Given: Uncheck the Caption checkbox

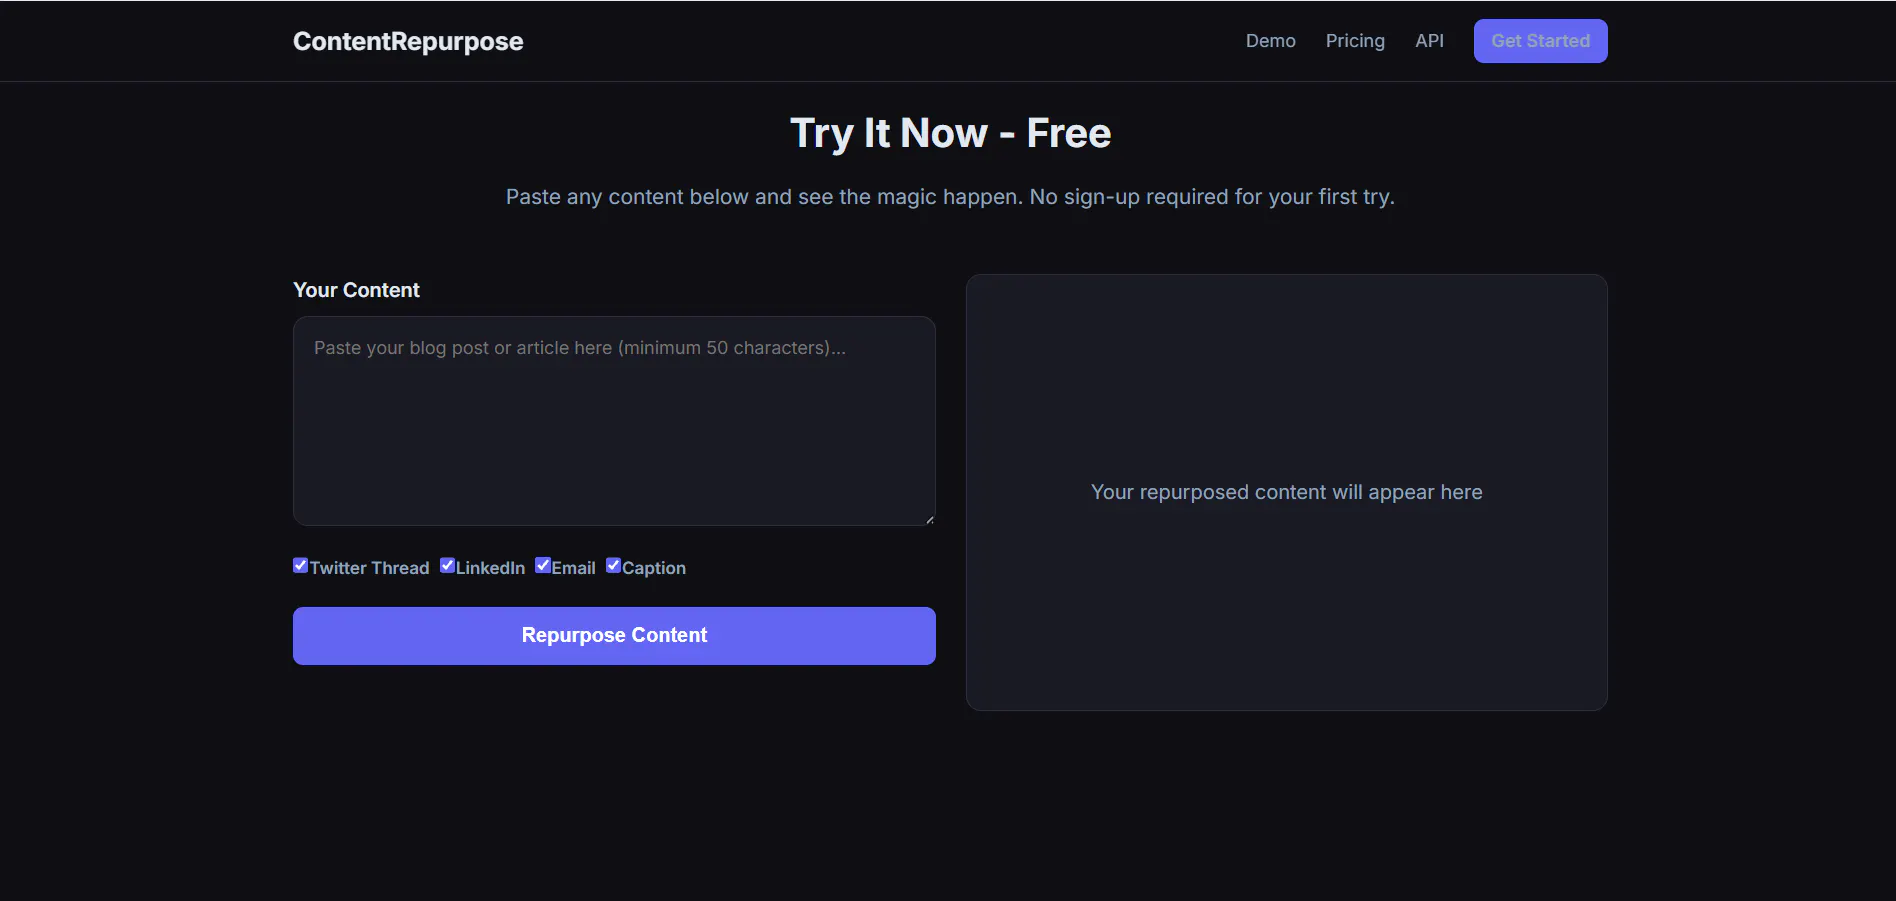Looking at the screenshot, I should point(613,566).
